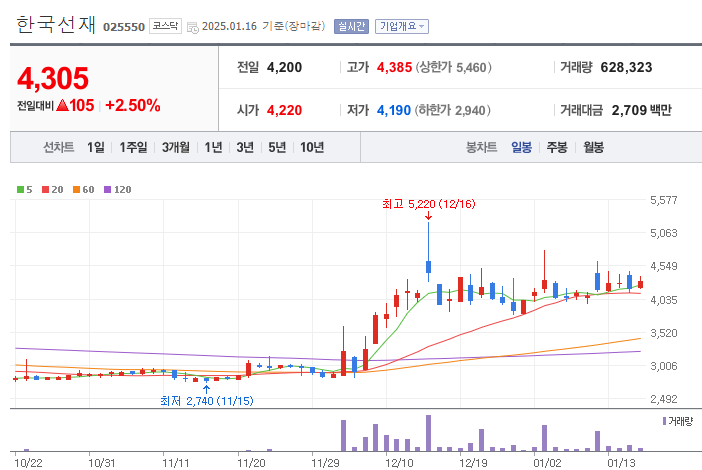Open the calendar icon beside 2025.01.16 date
The height and width of the screenshot is (470, 702).
[193, 28]
